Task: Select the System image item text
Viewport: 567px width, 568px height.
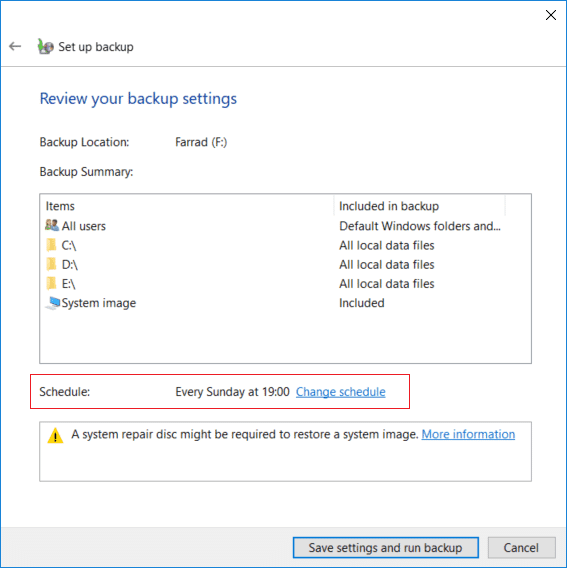Action: point(99,303)
